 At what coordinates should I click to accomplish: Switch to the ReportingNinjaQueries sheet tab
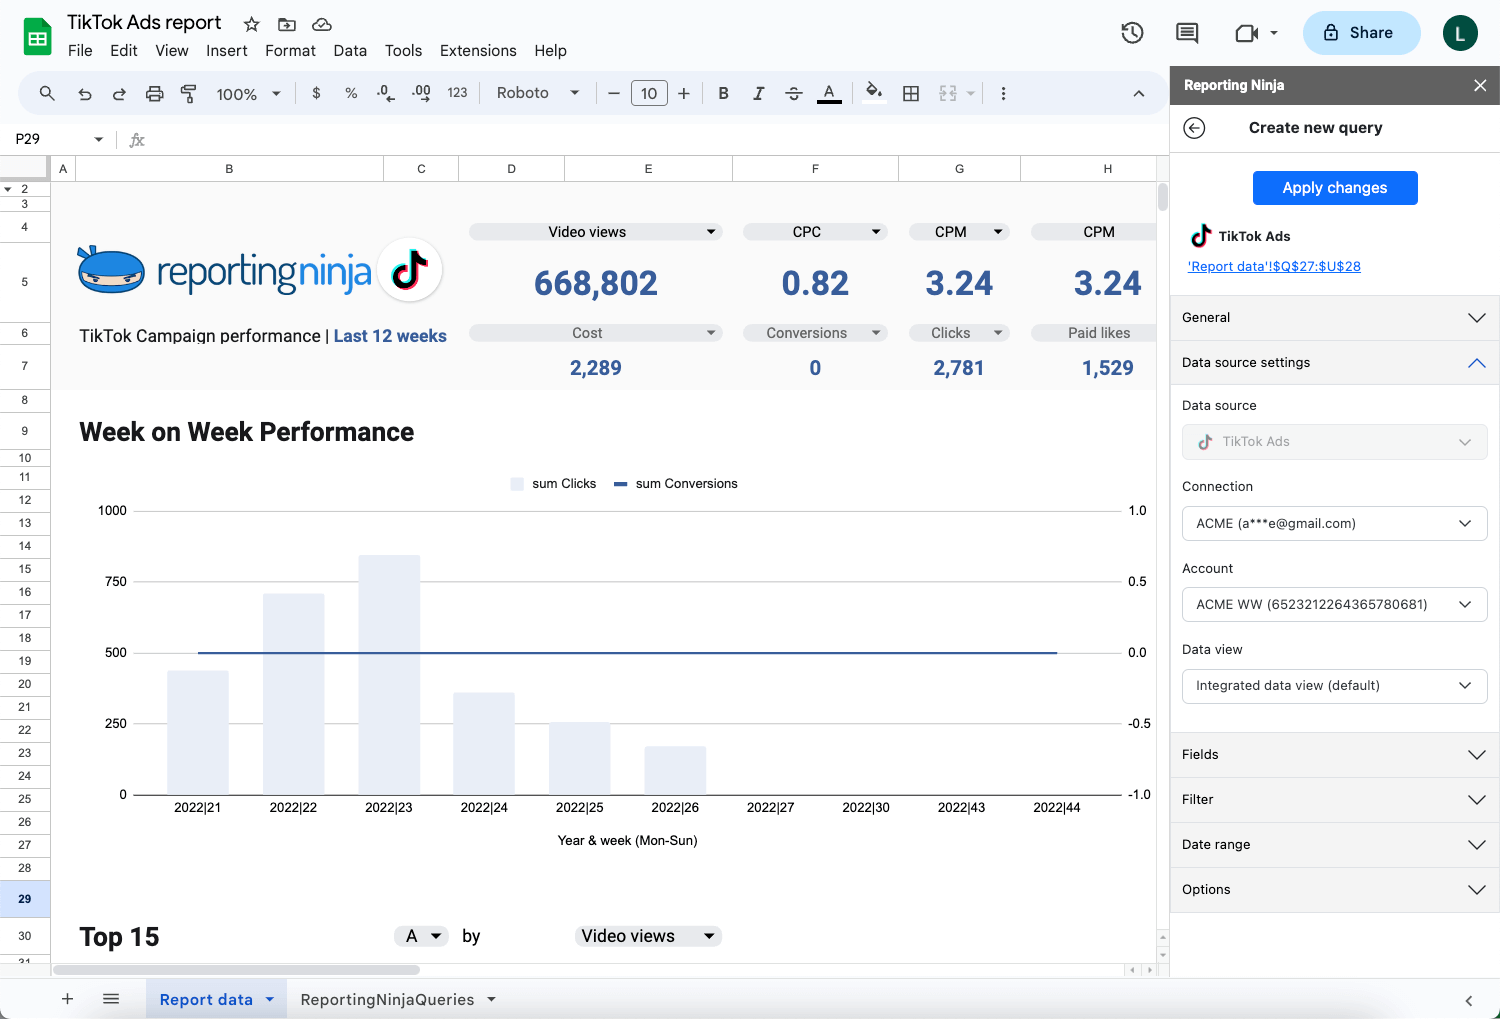pos(388,998)
